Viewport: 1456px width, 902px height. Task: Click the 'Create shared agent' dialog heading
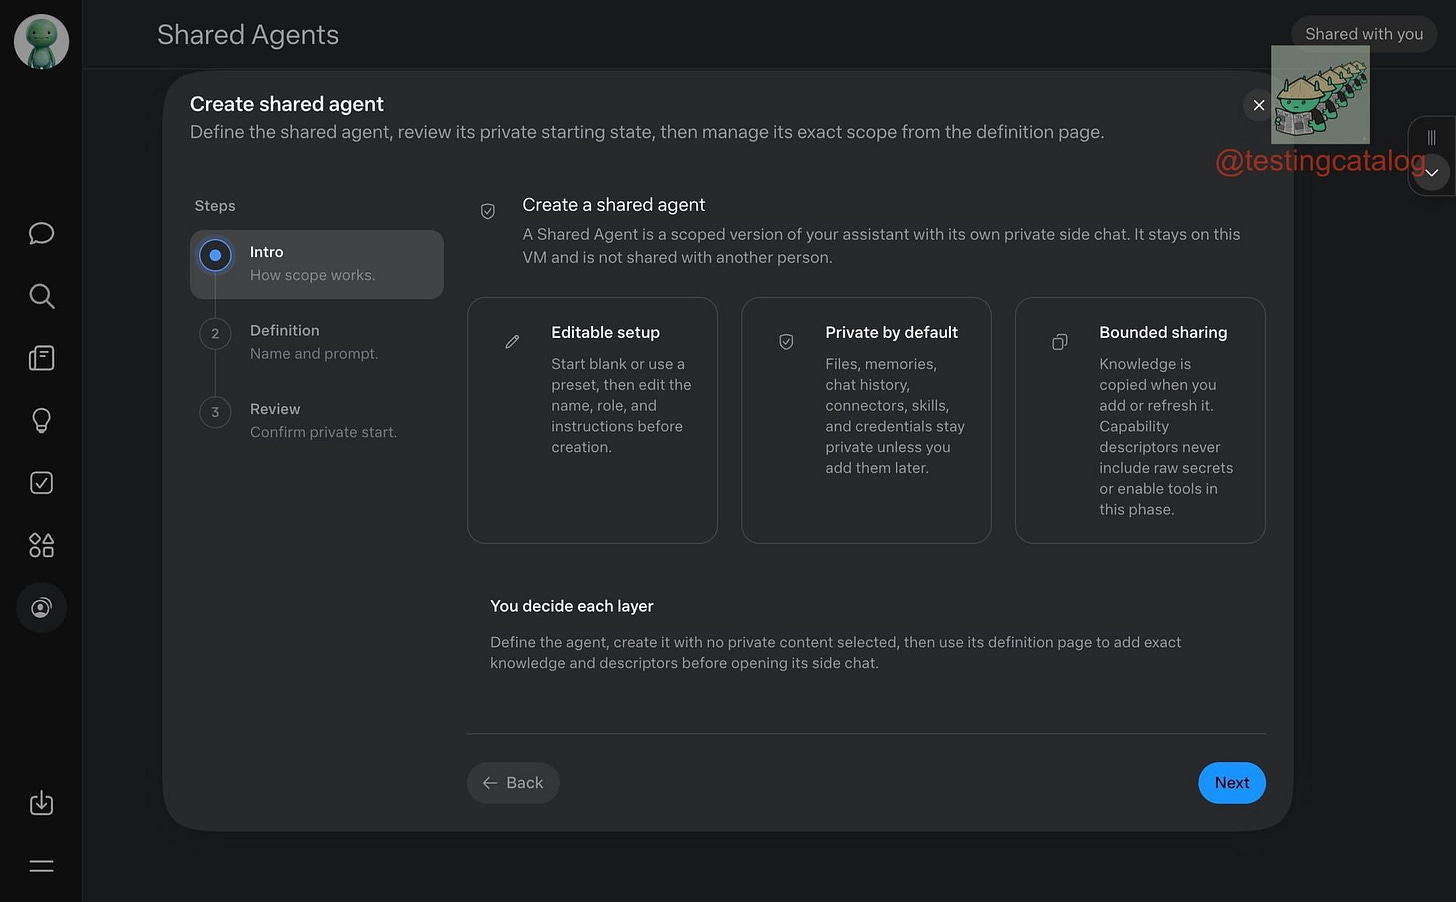pyautogui.click(x=287, y=104)
